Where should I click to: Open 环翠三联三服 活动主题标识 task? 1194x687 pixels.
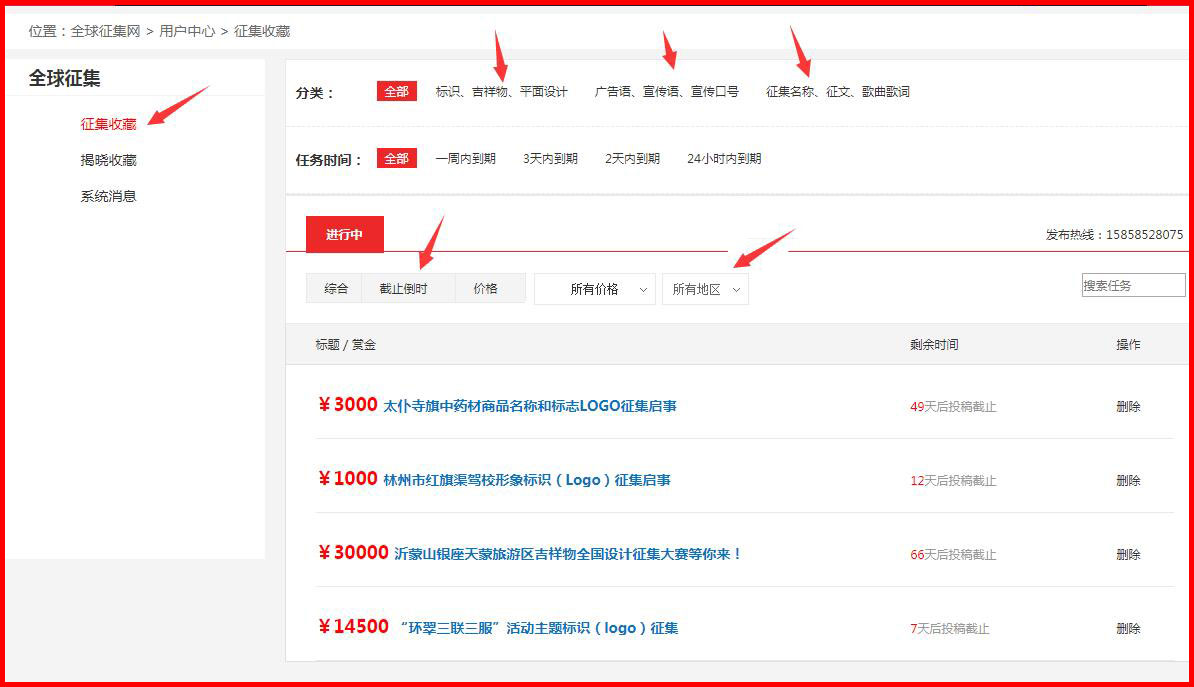click(x=538, y=628)
